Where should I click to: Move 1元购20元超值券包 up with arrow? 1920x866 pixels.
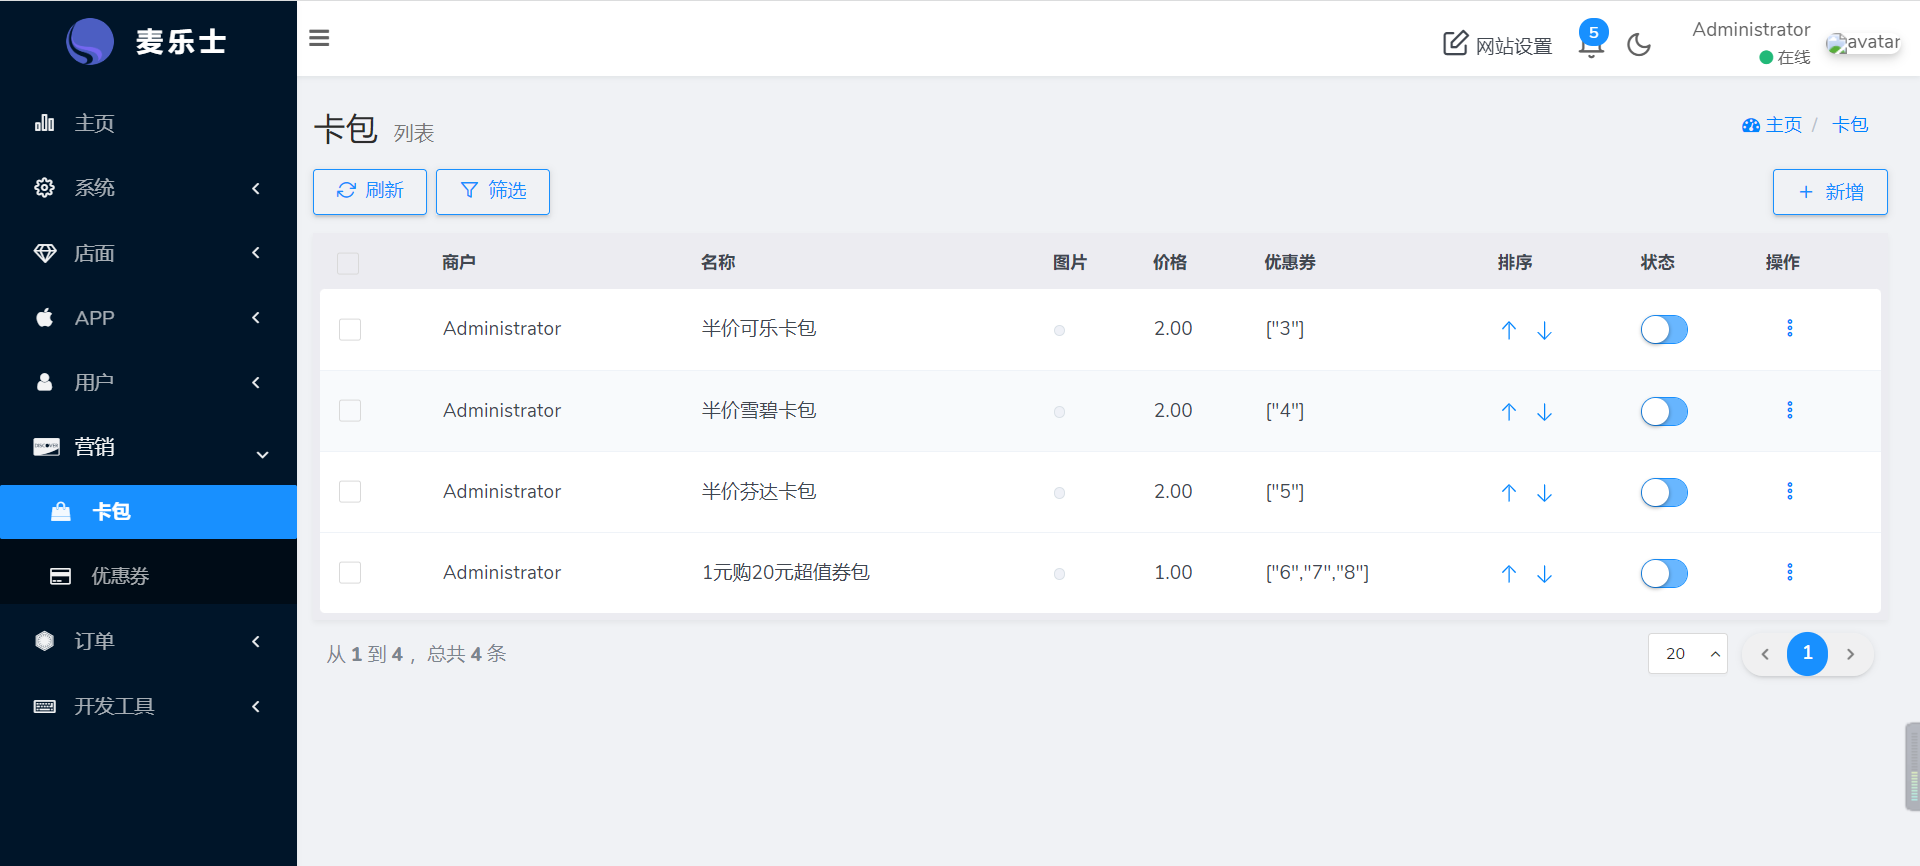pos(1509,574)
